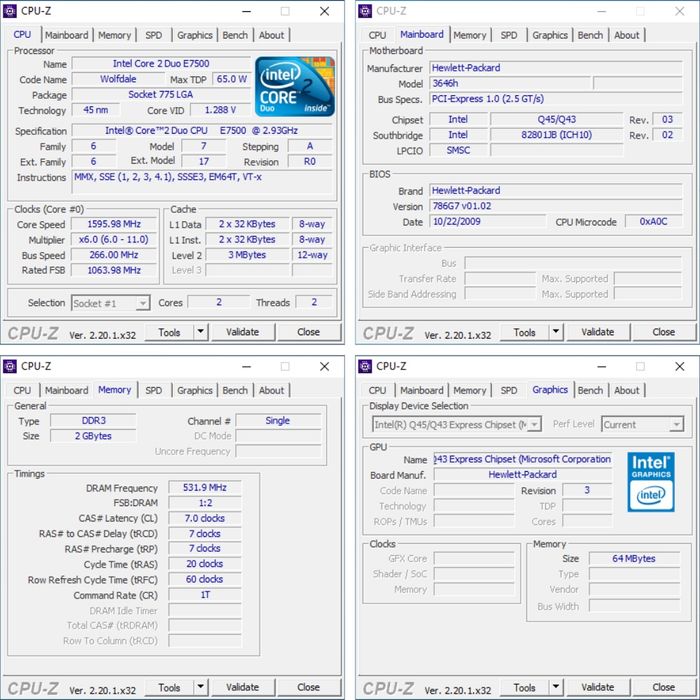Open Tools dropdown arrow in Graphics window
Image resolution: width=700 pixels, height=700 pixels.
tap(556, 687)
